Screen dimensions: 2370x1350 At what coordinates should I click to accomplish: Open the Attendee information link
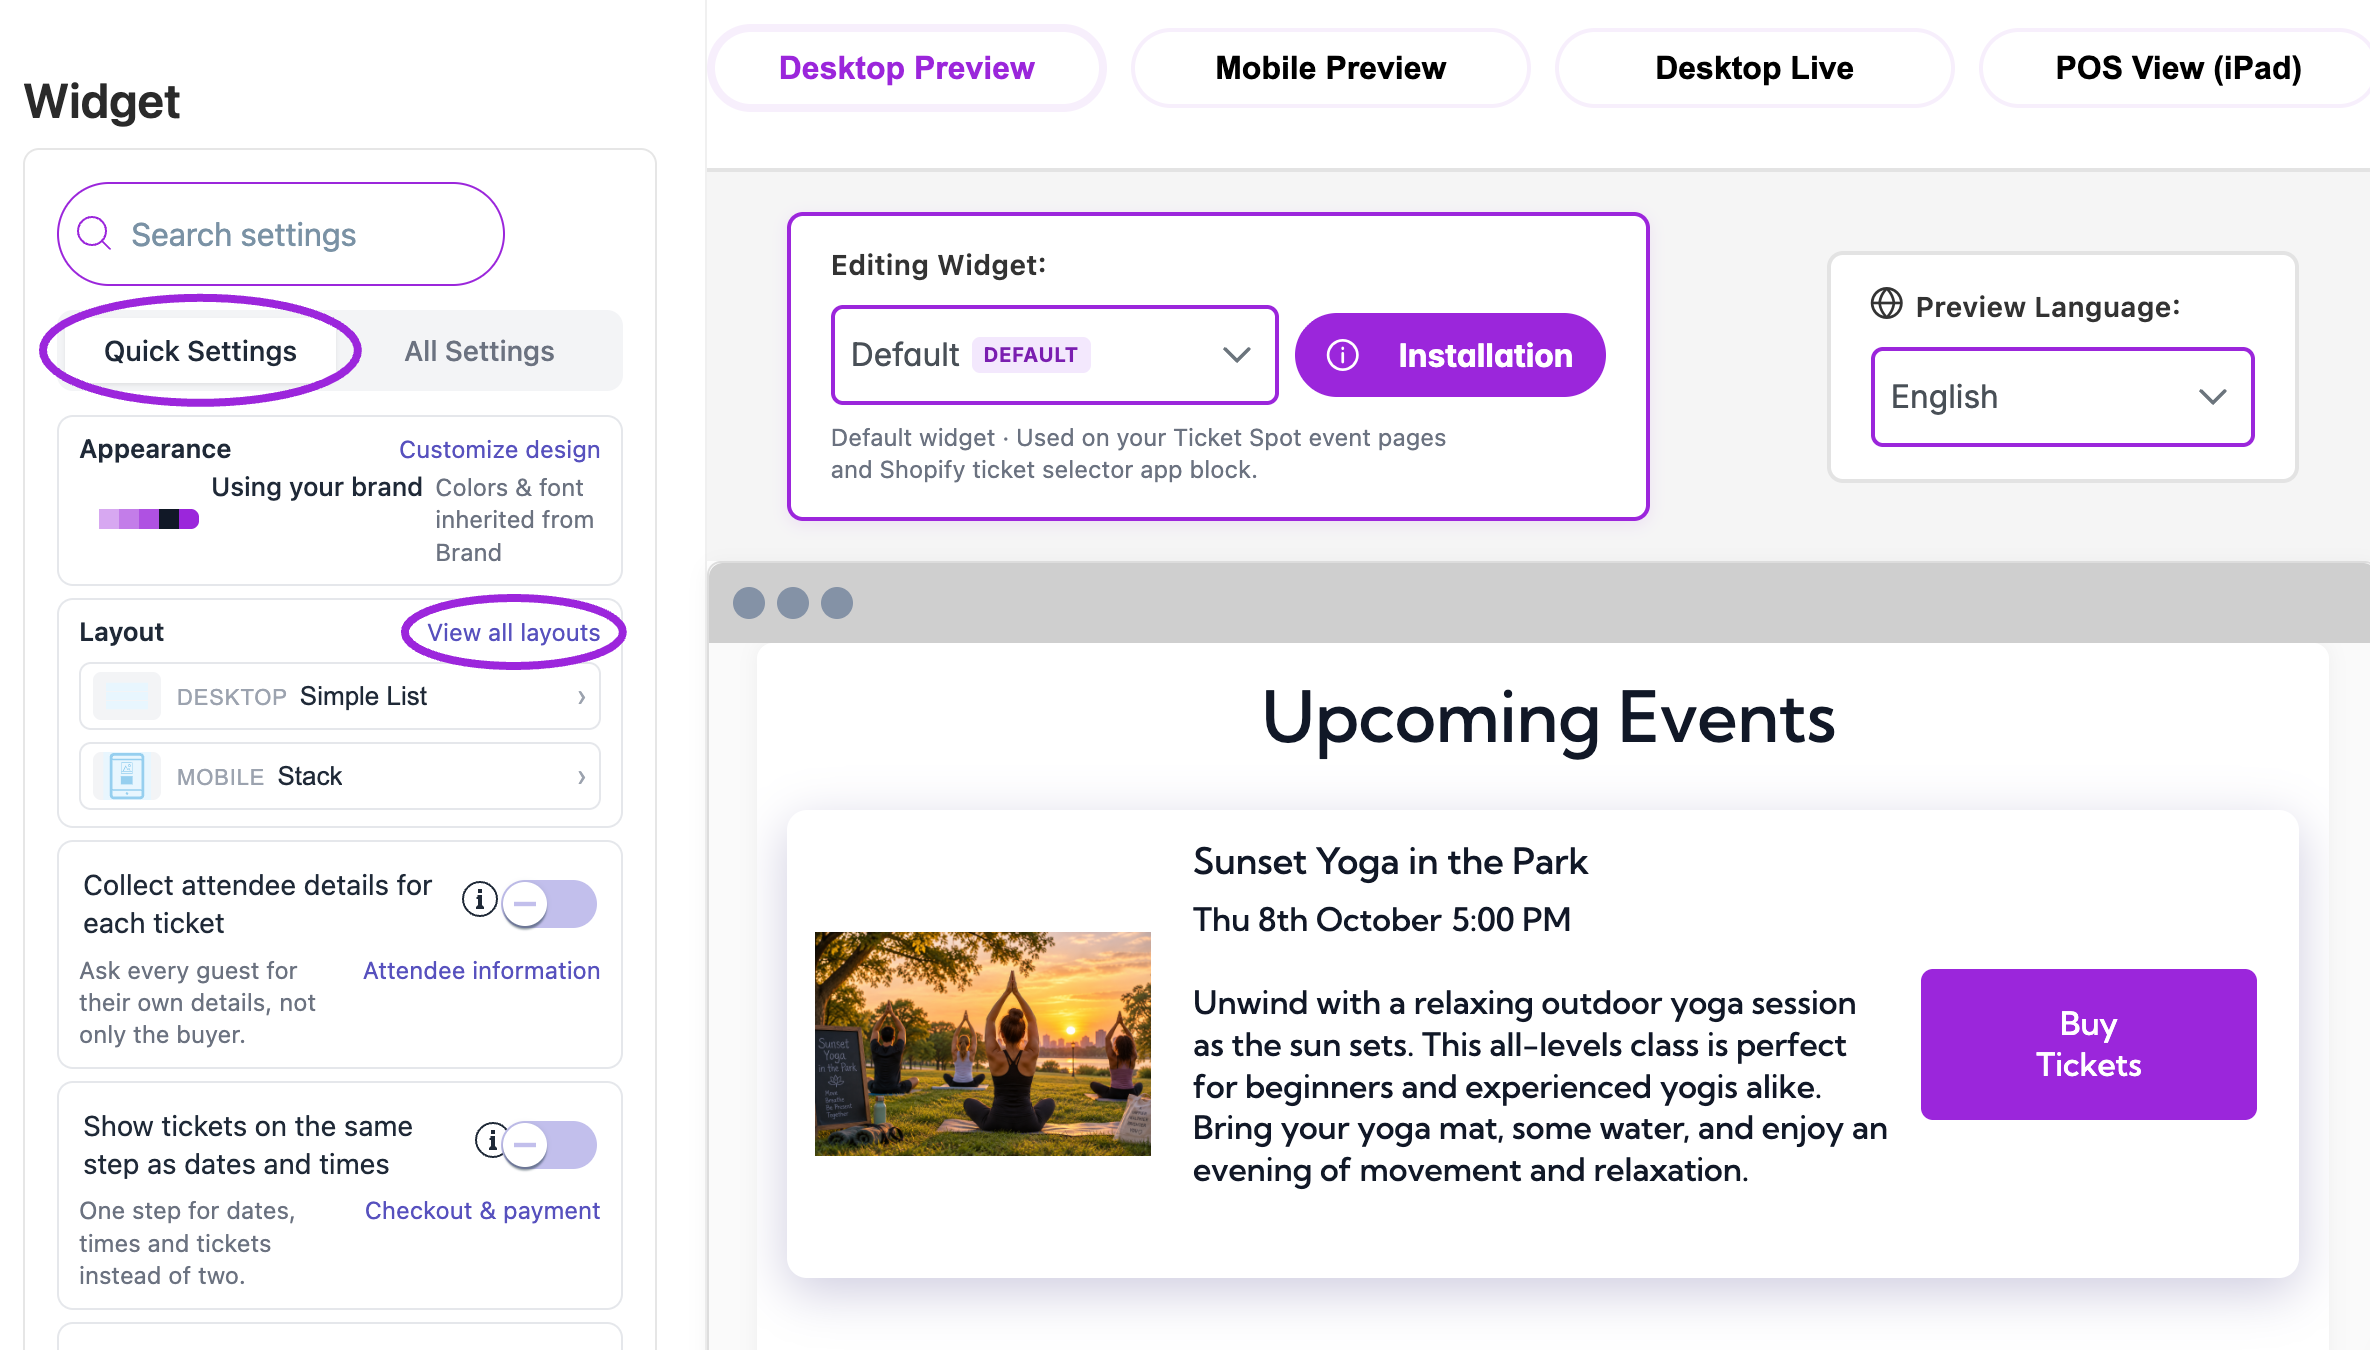tap(481, 971)
